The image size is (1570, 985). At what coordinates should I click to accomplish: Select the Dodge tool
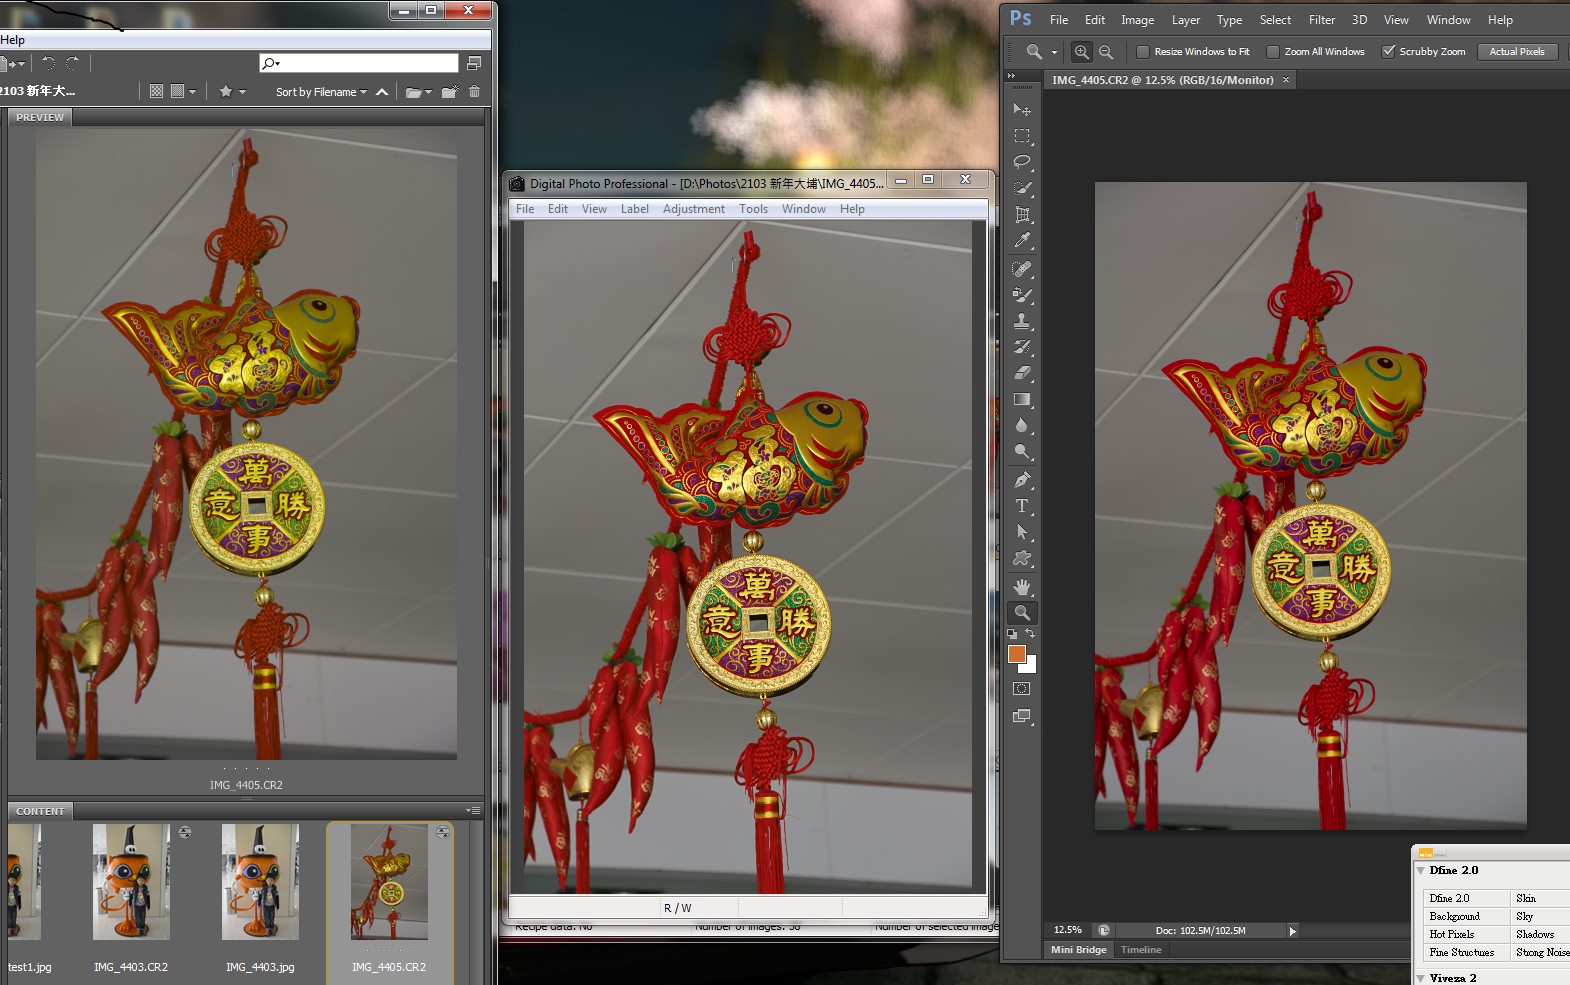tap(1022, 451)
